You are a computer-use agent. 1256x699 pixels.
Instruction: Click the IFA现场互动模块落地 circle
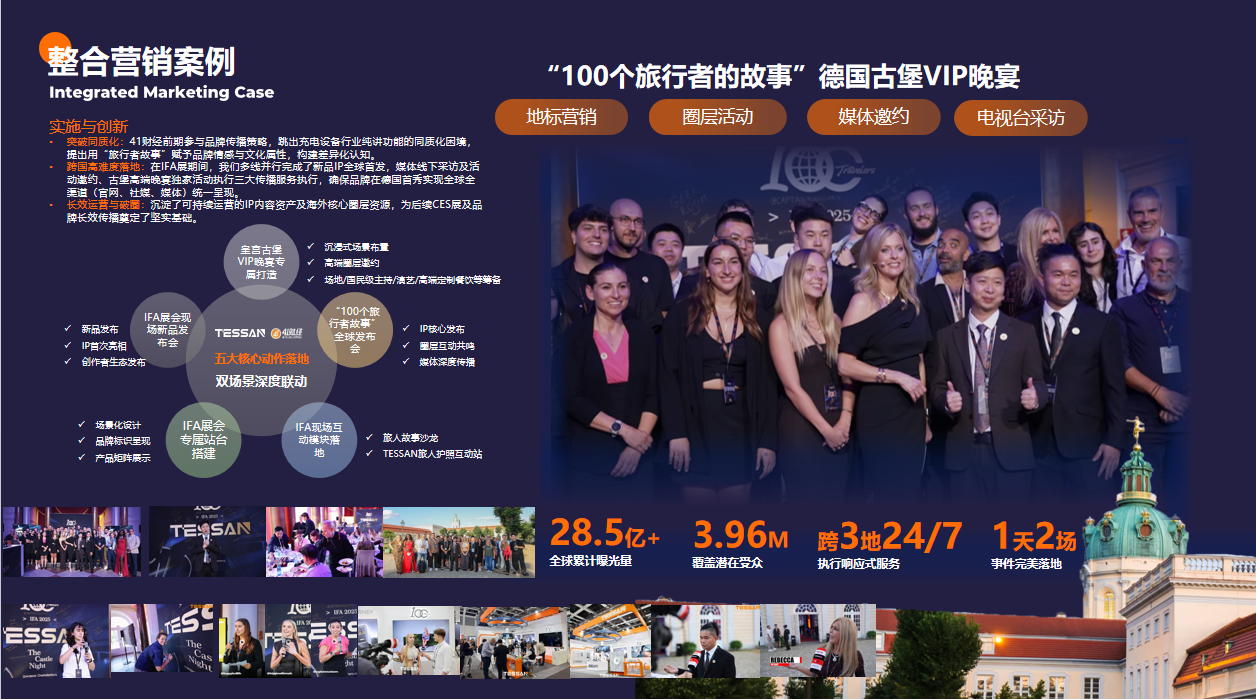[x=319, y=439]
